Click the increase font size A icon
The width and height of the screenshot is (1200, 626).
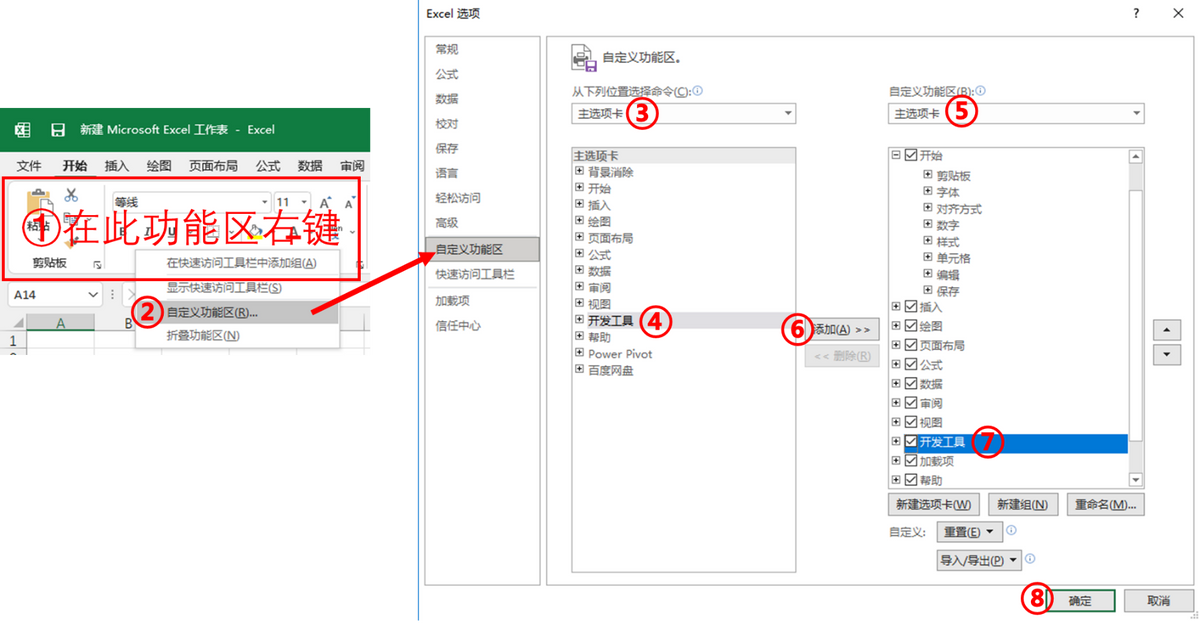pyautogui.click(x=325, y=202)
